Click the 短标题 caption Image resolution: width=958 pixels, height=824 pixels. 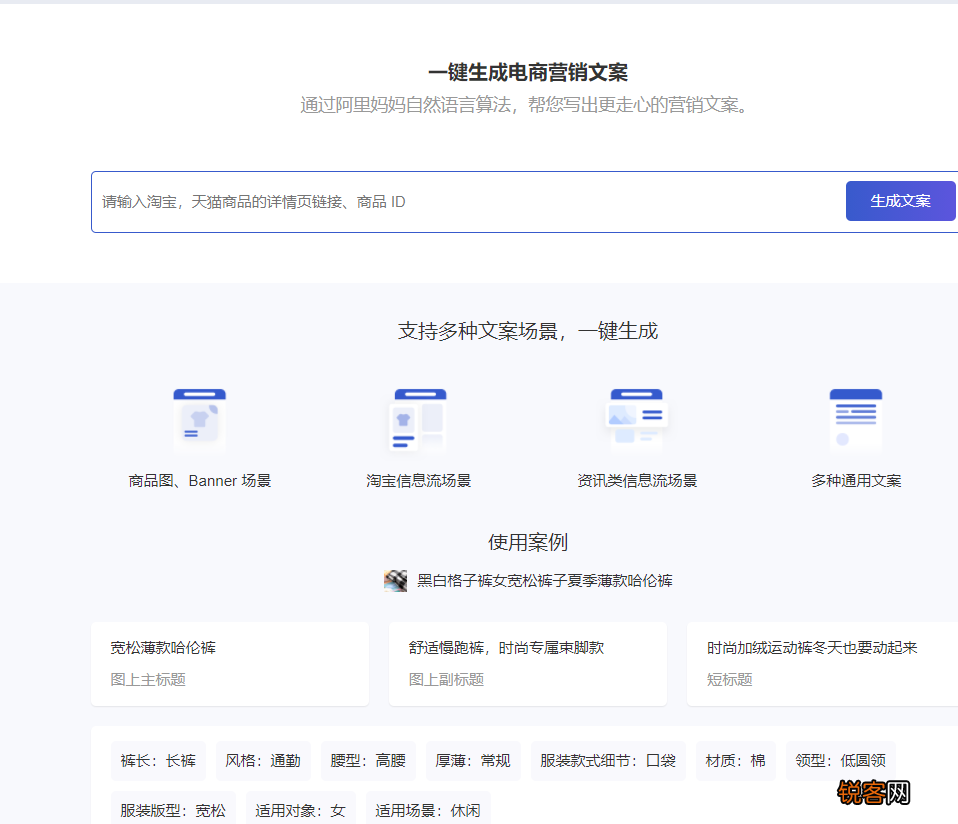click(729, 680)
